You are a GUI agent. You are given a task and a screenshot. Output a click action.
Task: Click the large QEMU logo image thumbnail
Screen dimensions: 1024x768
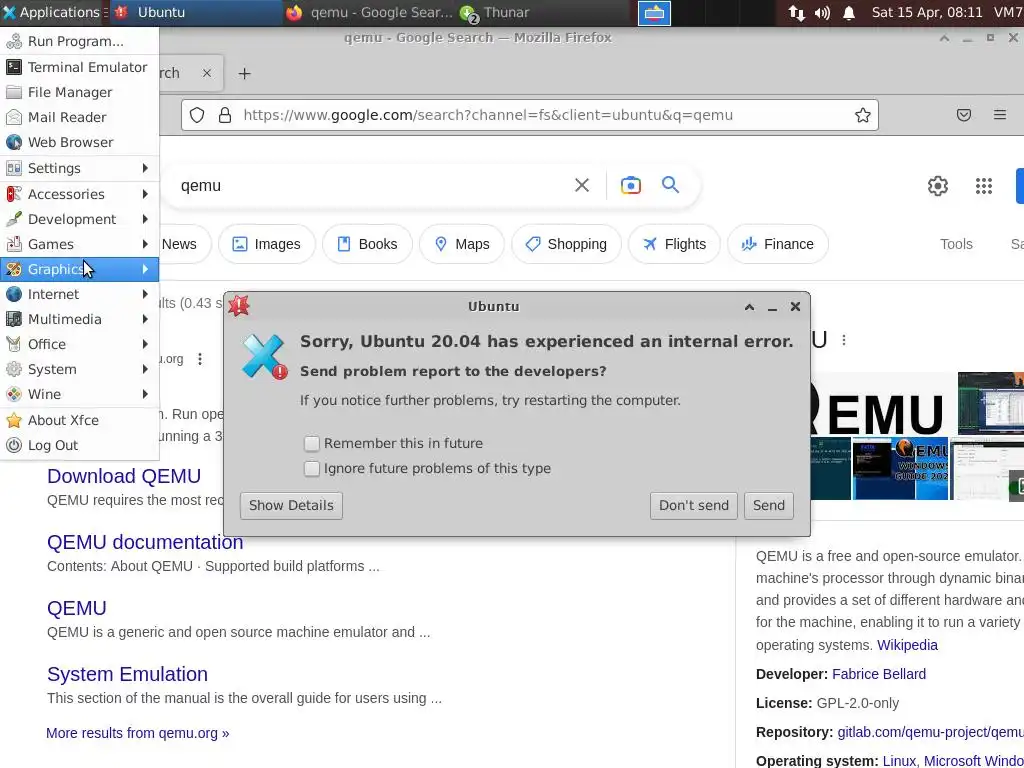(x=884, y=404)
